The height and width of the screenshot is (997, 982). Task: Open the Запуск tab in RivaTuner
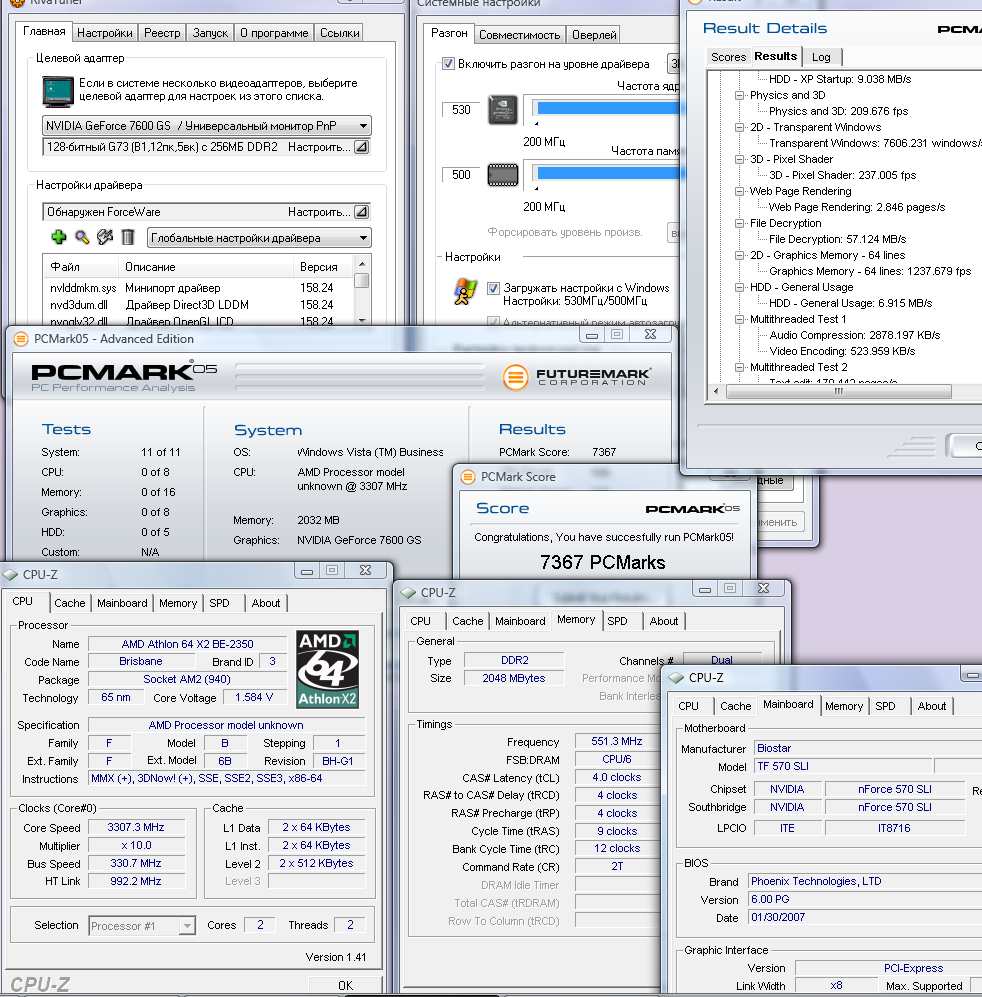(x=210, y=33)
